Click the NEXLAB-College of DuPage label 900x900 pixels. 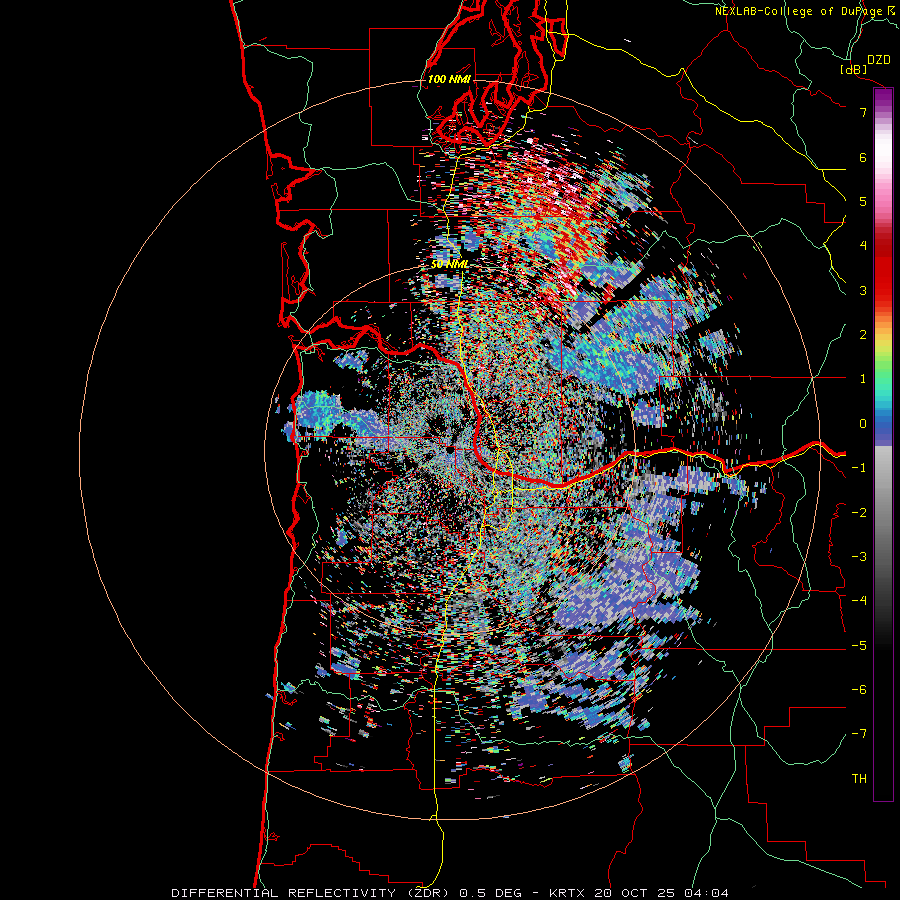800,11
